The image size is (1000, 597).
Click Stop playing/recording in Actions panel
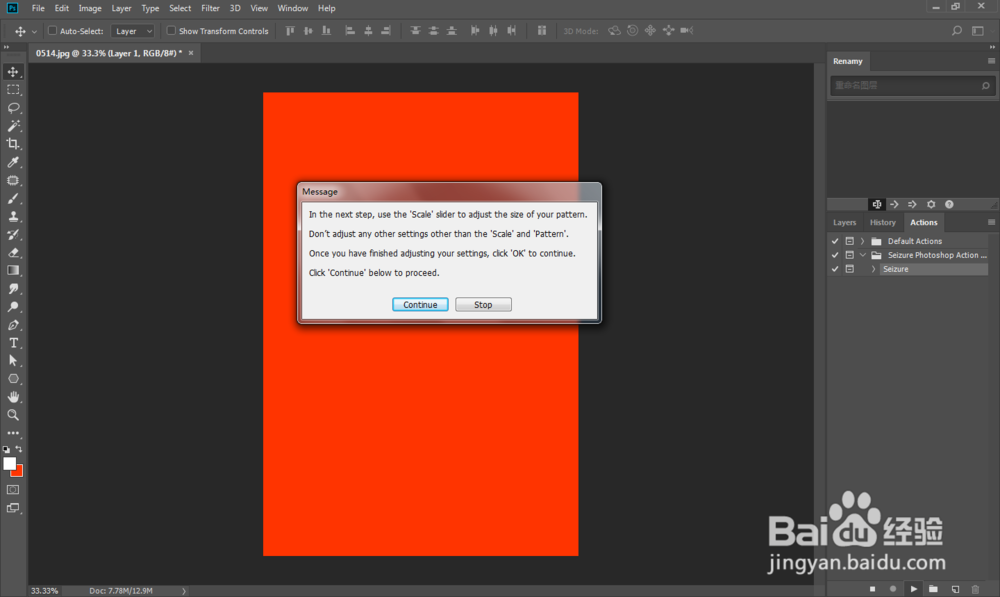coord(872,589)
